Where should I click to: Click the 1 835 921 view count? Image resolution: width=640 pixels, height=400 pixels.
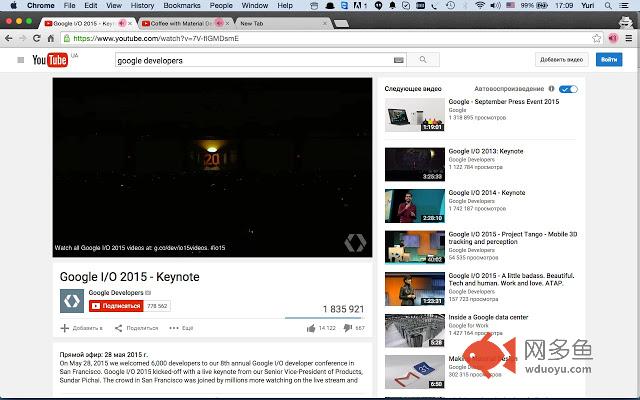point(343,309)
